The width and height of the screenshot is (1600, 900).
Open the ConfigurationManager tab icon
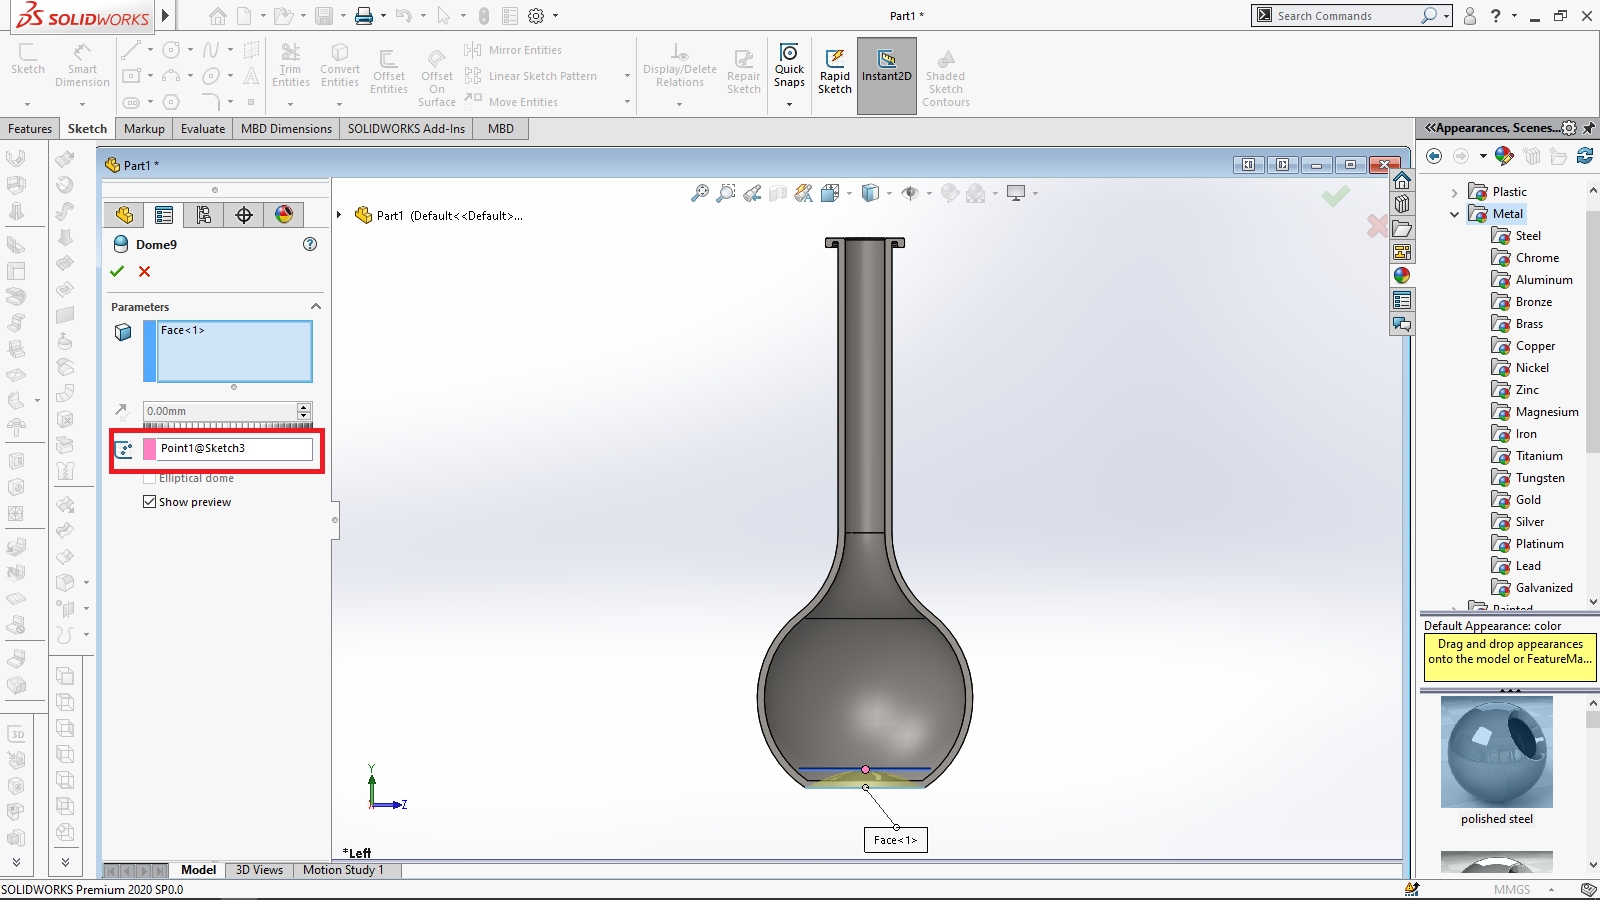pyautogui.click(x=204, y=215)
